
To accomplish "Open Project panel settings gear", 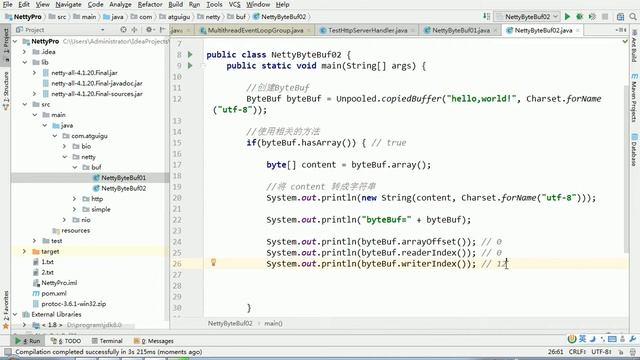I will tap(149, 30).
